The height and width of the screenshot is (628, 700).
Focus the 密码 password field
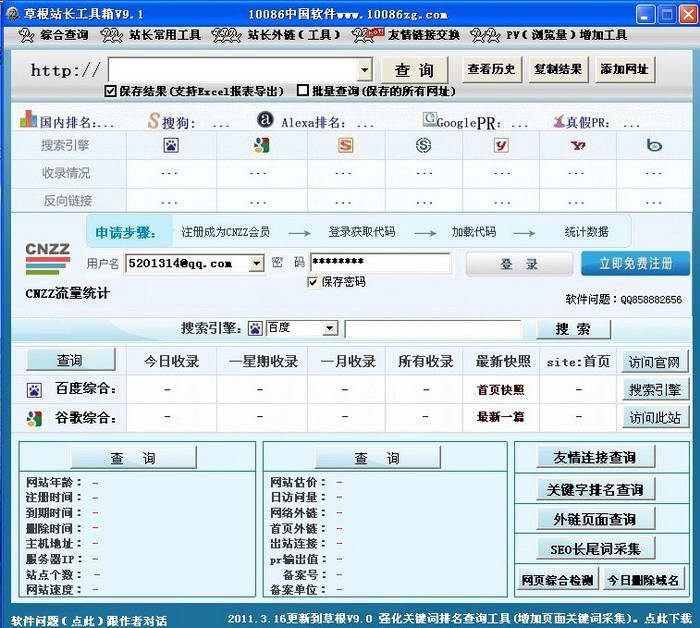point(381,262)
